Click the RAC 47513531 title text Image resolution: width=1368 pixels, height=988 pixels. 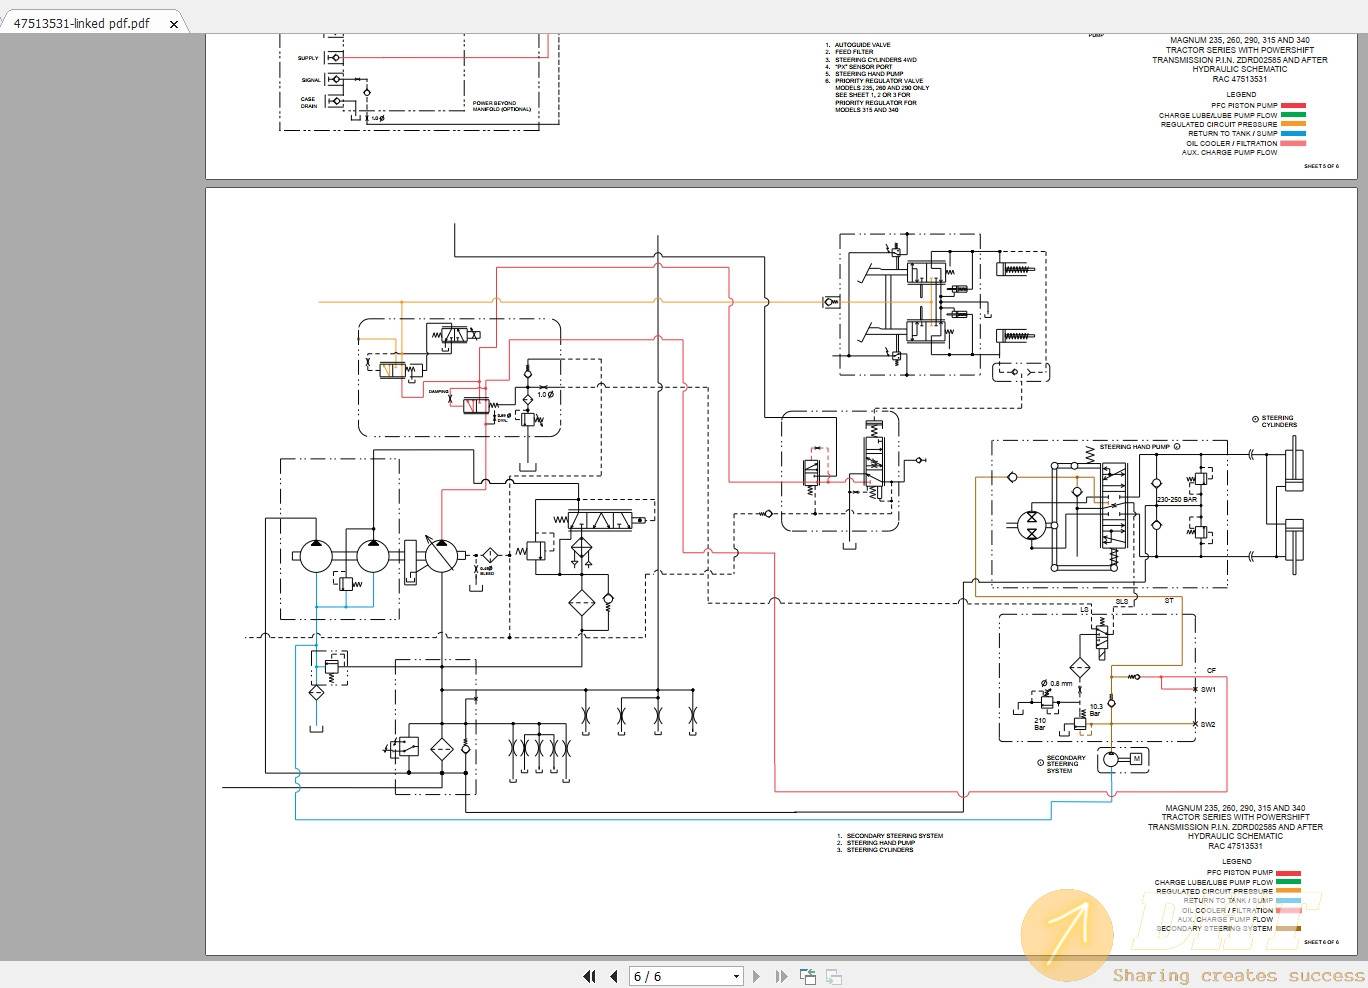(x=1236, y=845)
